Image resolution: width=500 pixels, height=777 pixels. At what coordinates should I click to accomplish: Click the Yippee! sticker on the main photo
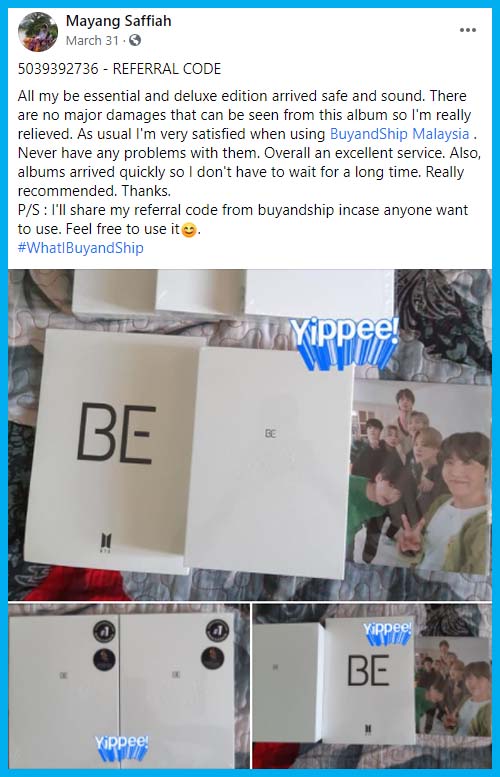click(344, 343)
